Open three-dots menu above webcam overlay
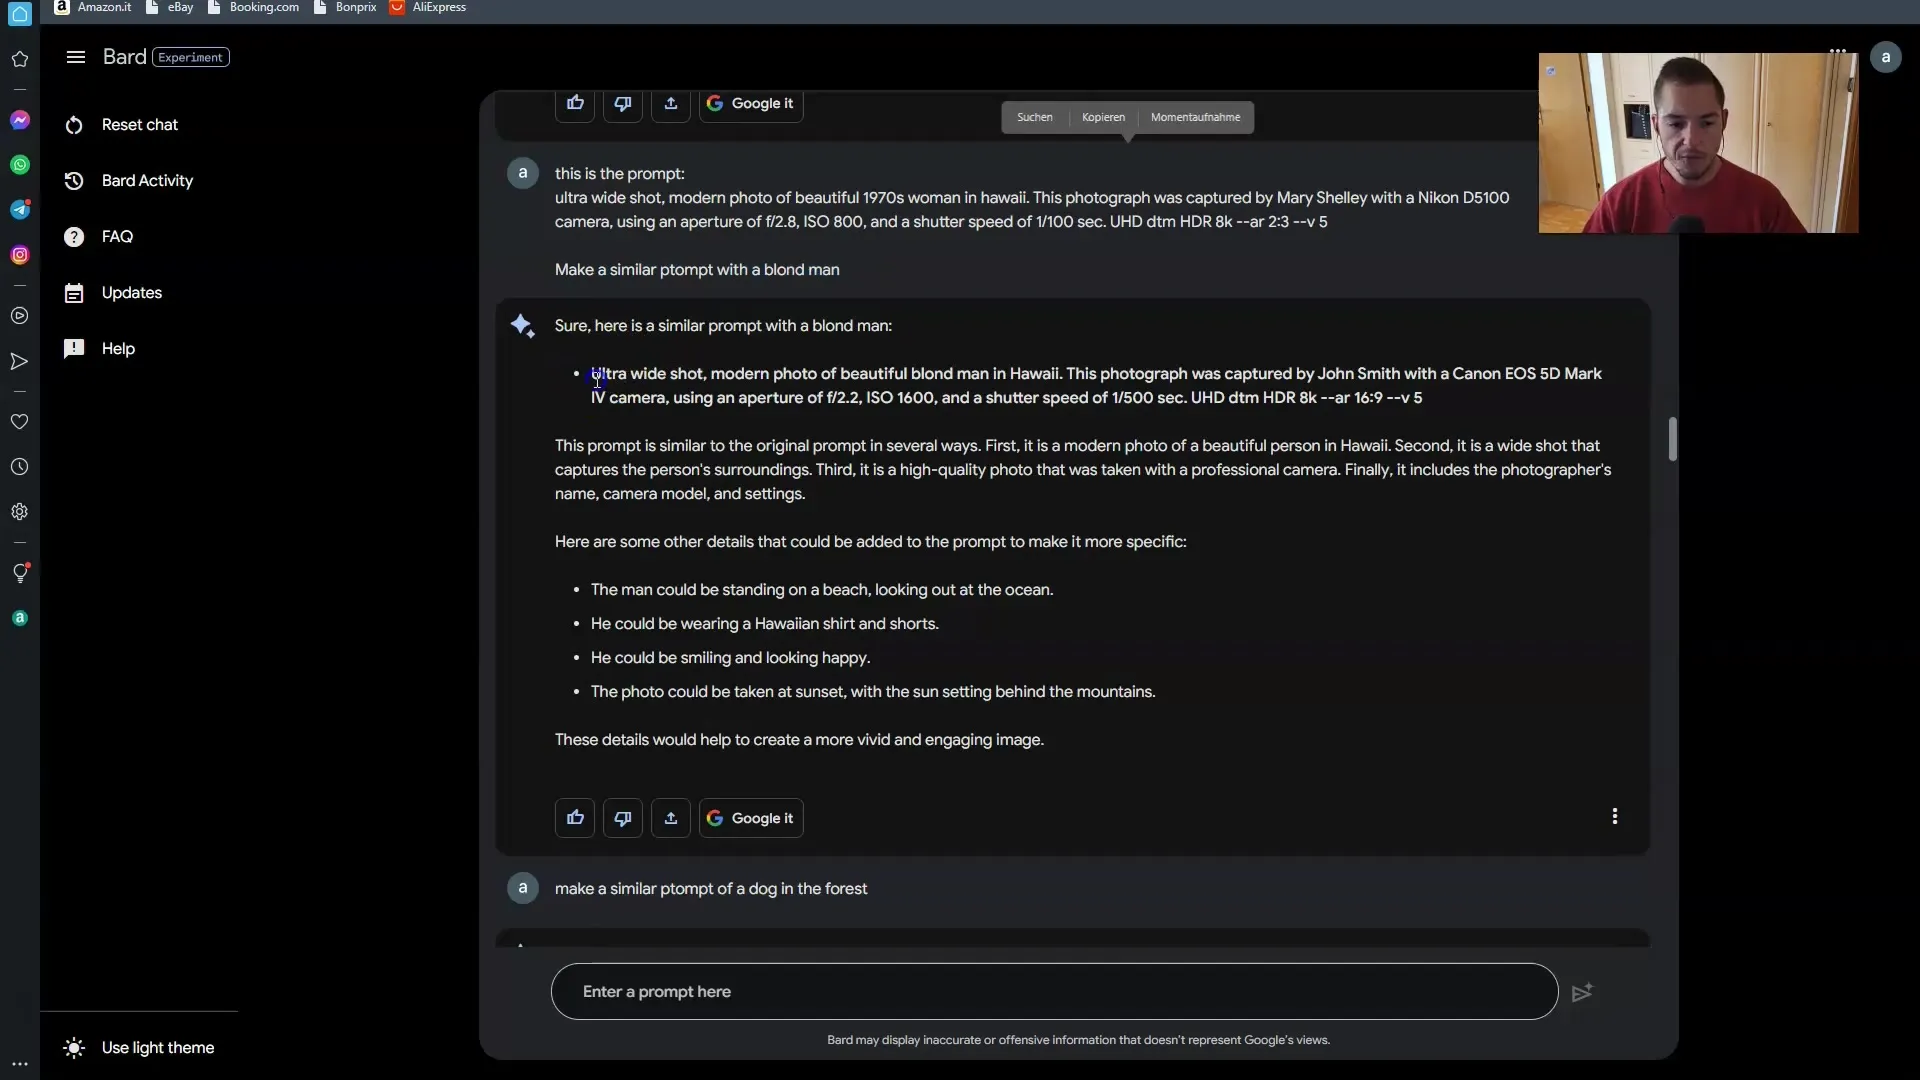This screenshot has height=1080, width=1920. 1838,50
